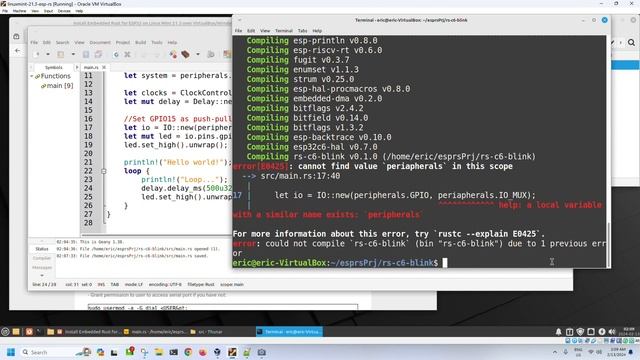Click the sidebar tab right-scroll arrow in Geany

point(76,67)
